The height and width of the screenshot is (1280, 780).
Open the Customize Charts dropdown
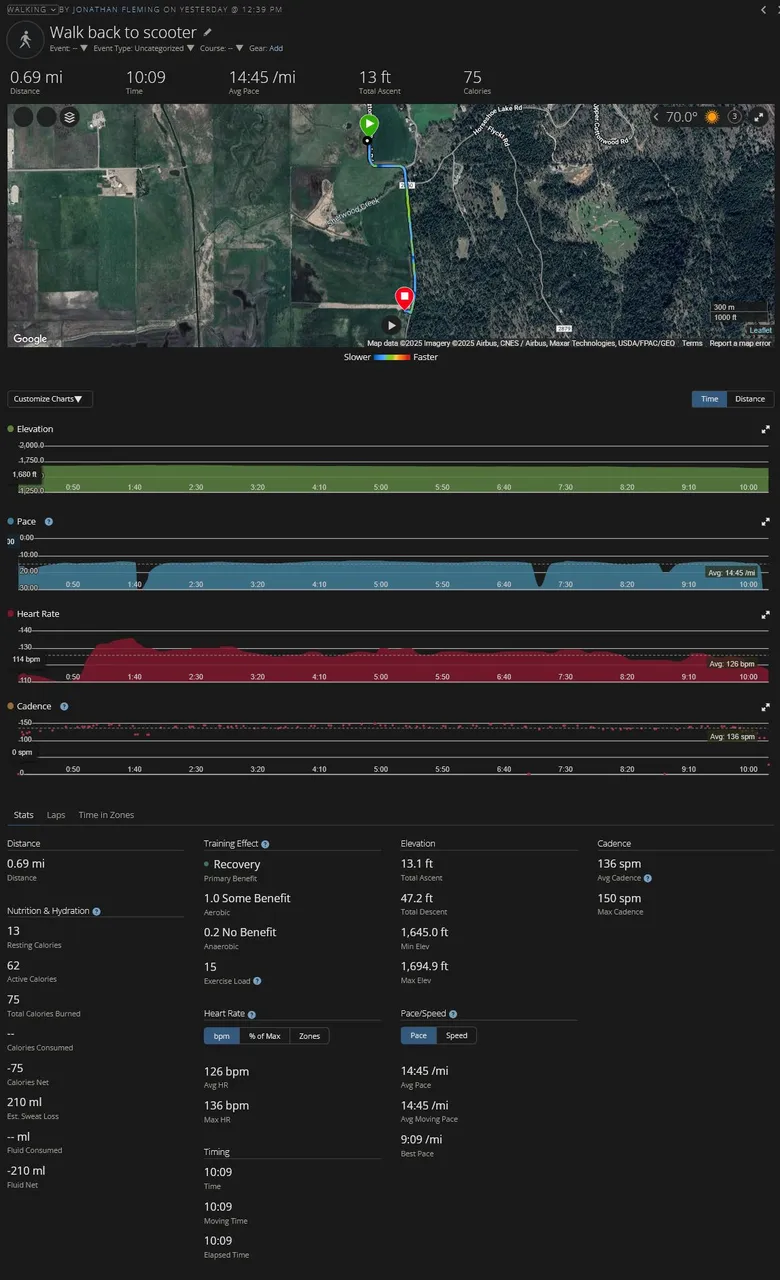(x=50, y=399)
